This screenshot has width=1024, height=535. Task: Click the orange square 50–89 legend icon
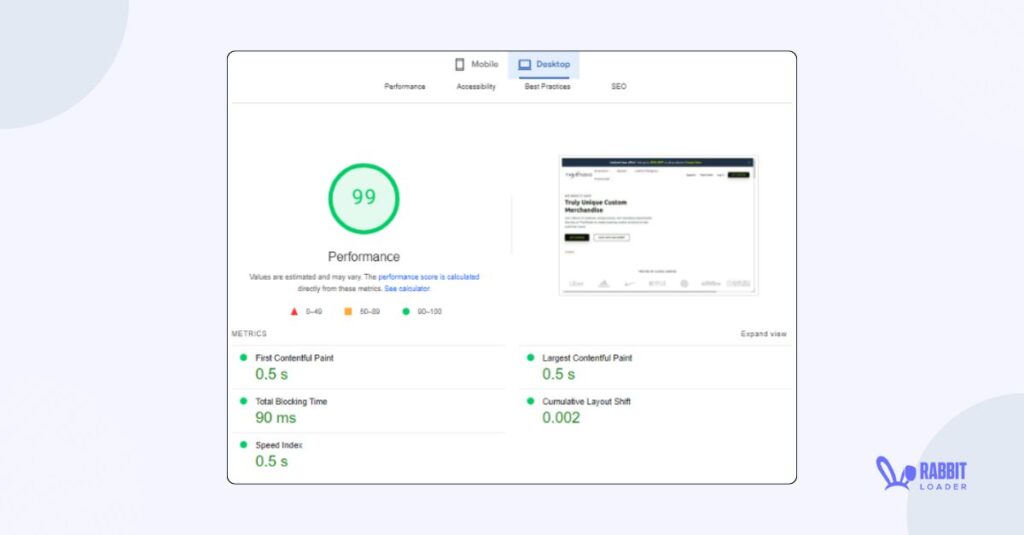pos(348,312)
